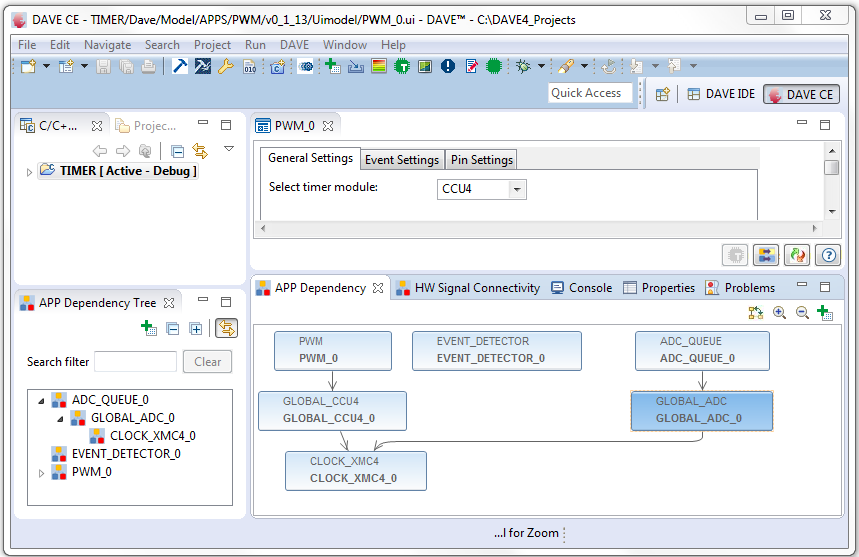Click the Manual Resource Assignment chip button
This screenshot has width=859, height=557.
pyautogui.click(x=735, y=255)
